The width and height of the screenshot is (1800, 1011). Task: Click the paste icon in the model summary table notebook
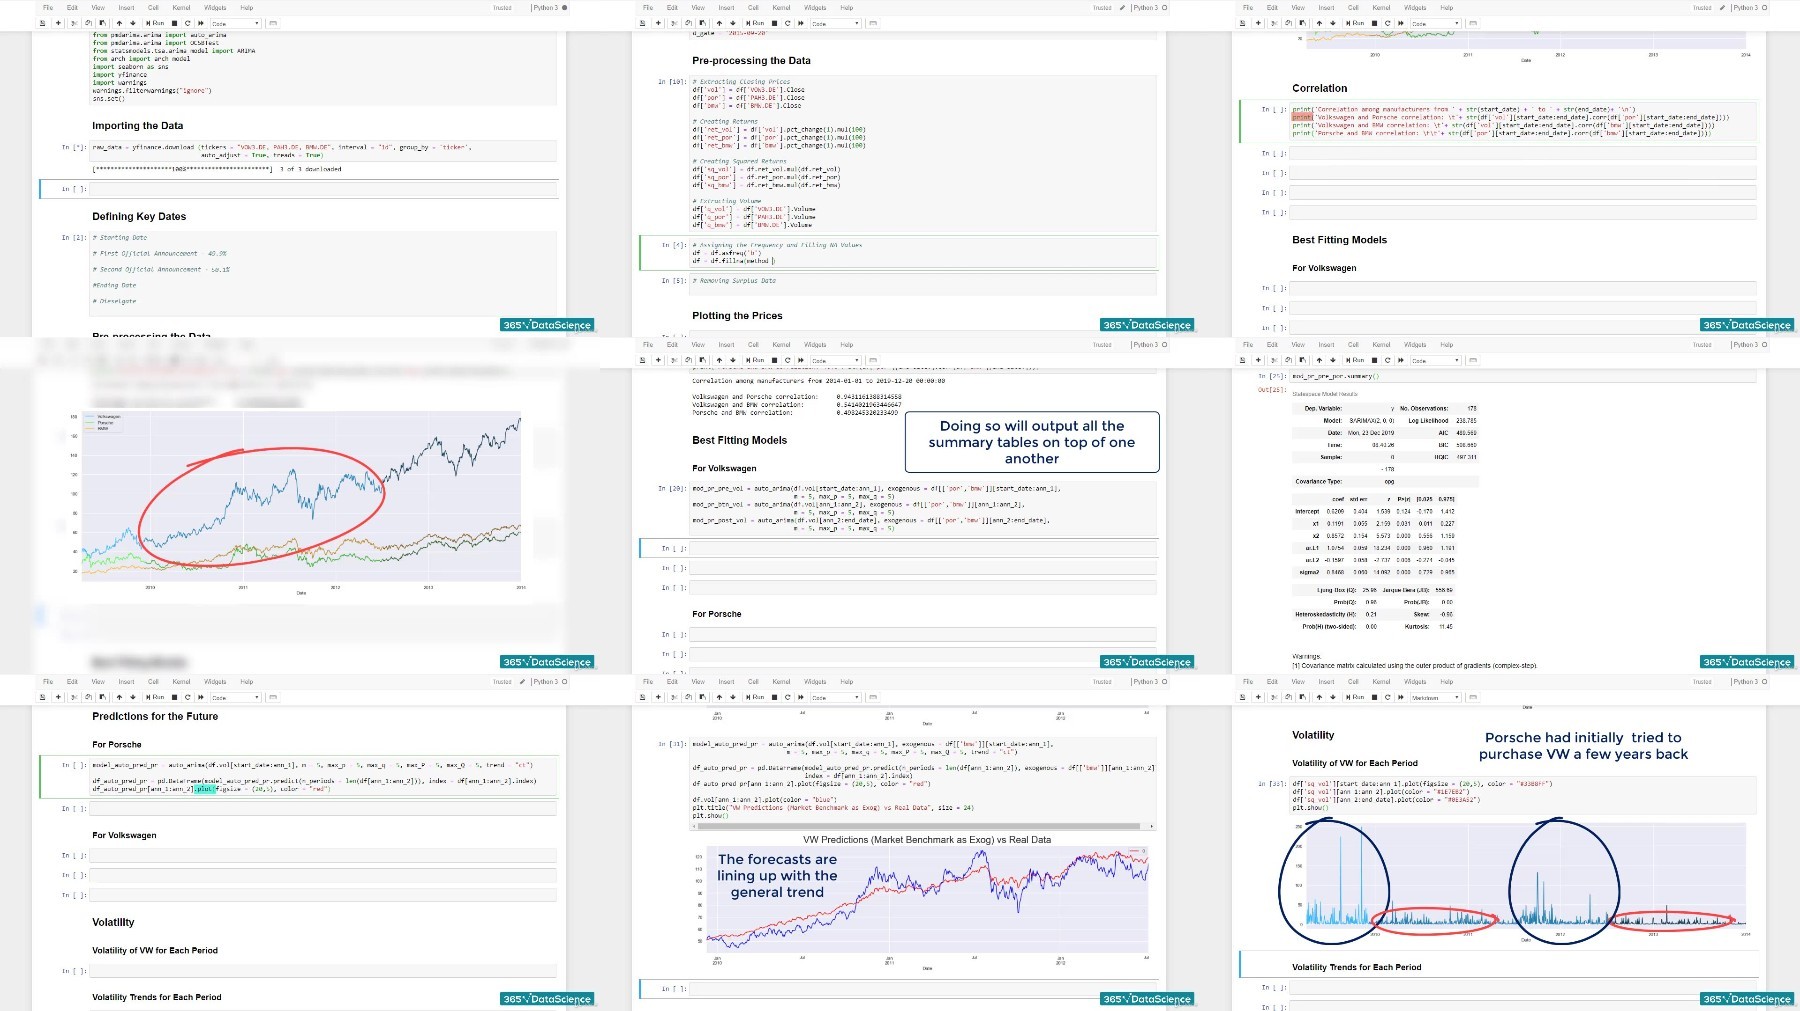[1302, 360]
